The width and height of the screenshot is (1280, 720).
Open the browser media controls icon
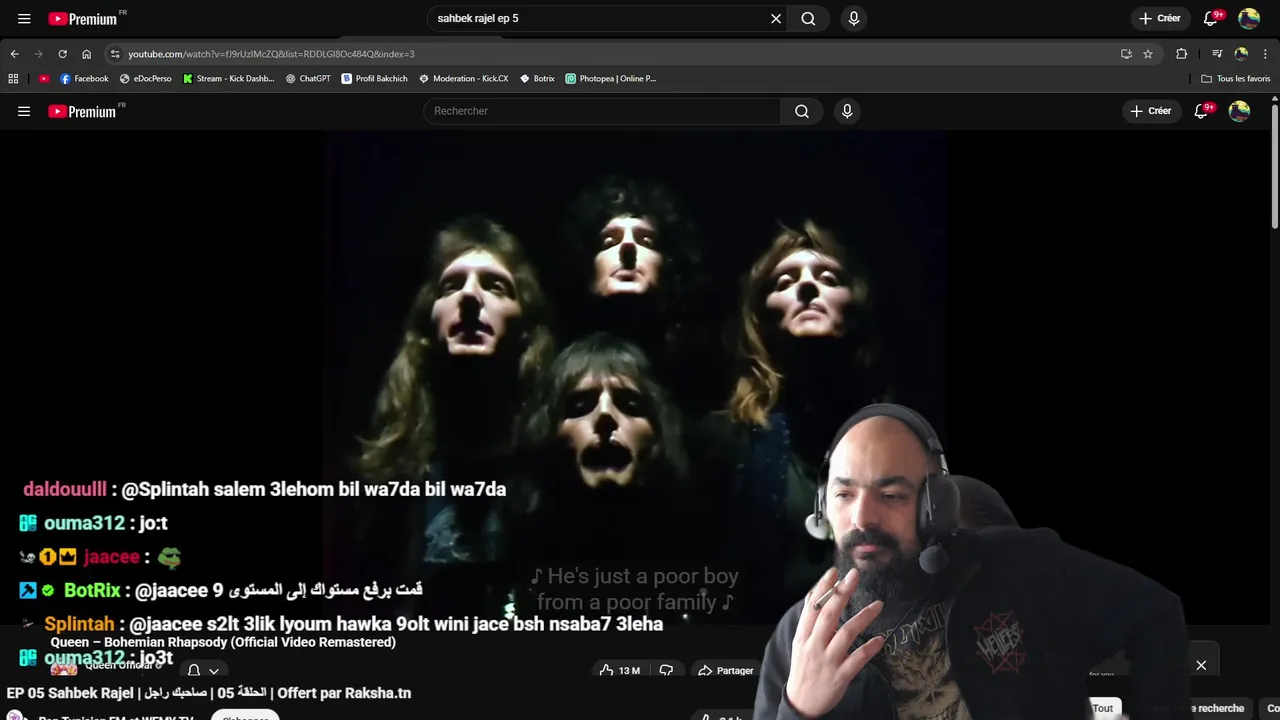coord(1217,54)
